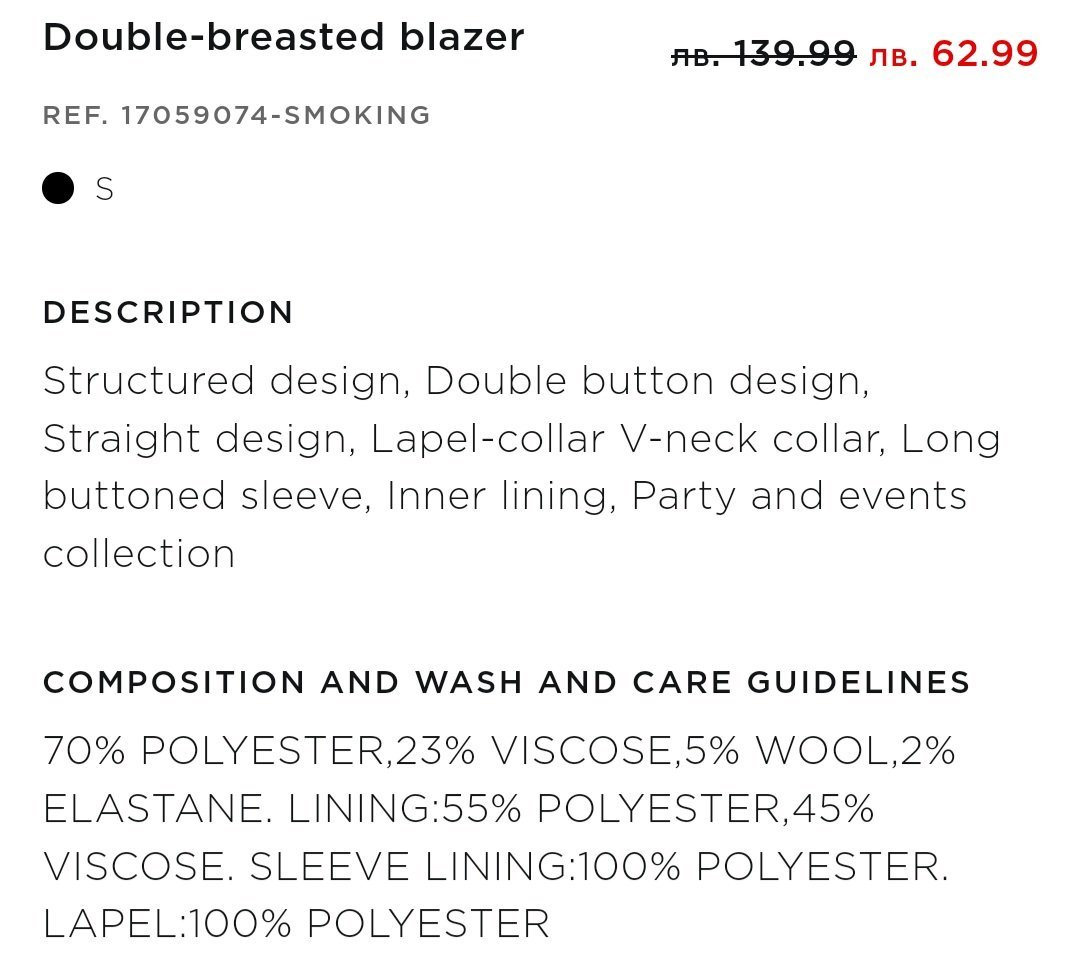Viewport: 1080px width, 960px height.
Task: Click the "Straight design" phrase
Action: (x=196, y=439)
